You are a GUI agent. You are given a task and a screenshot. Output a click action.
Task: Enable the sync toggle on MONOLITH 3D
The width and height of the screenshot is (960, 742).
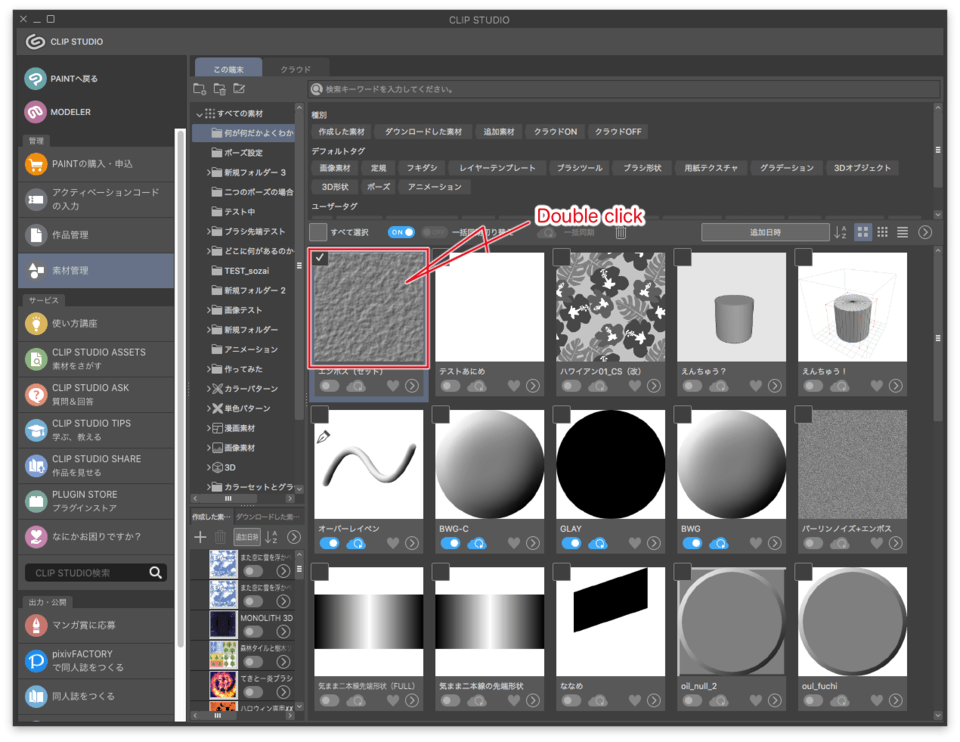[253, 631]
